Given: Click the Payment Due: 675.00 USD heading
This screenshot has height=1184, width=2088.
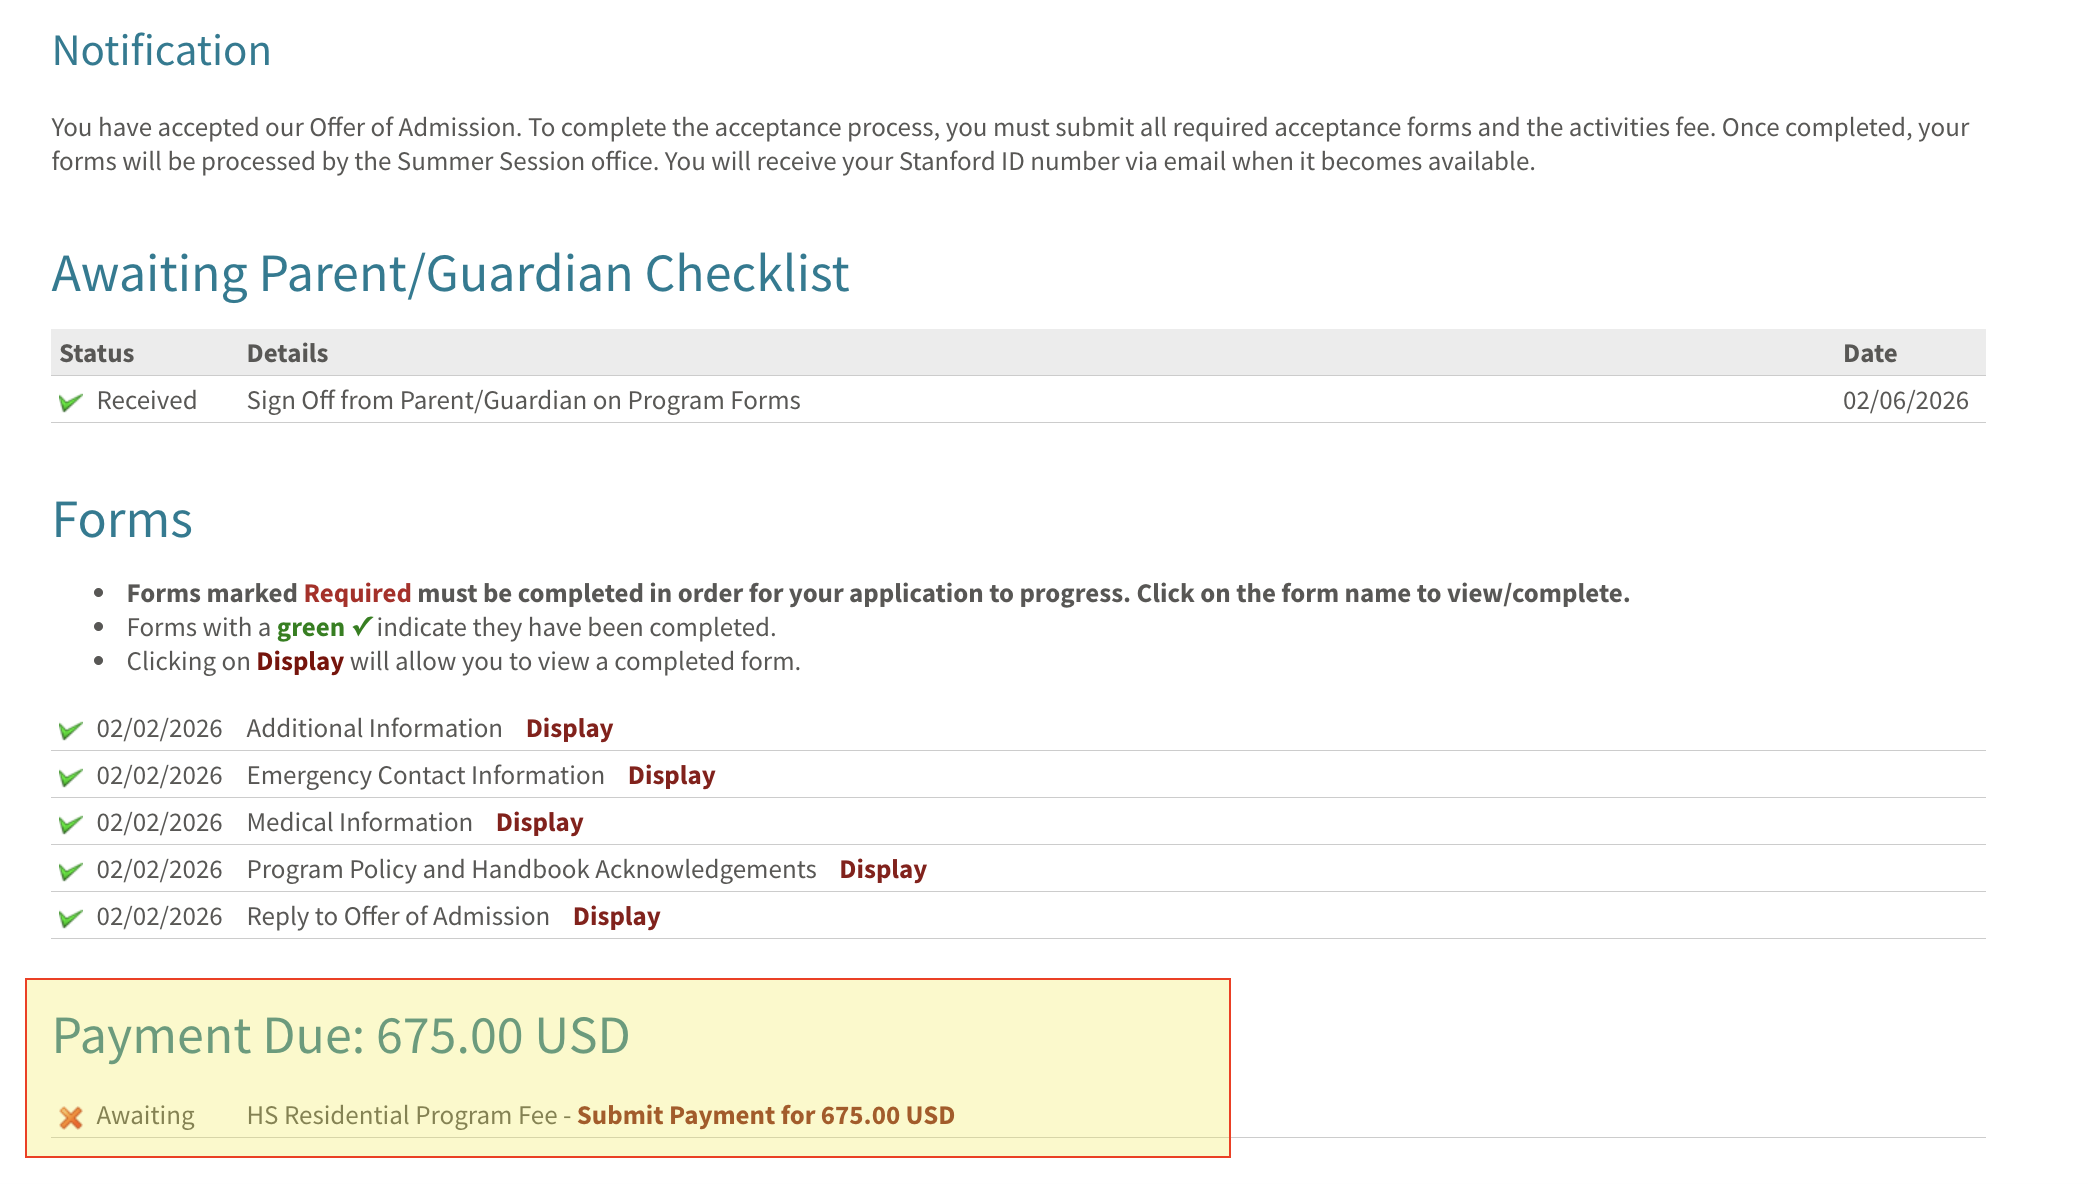Looking at the screenshot, I should coord(340,1036).
